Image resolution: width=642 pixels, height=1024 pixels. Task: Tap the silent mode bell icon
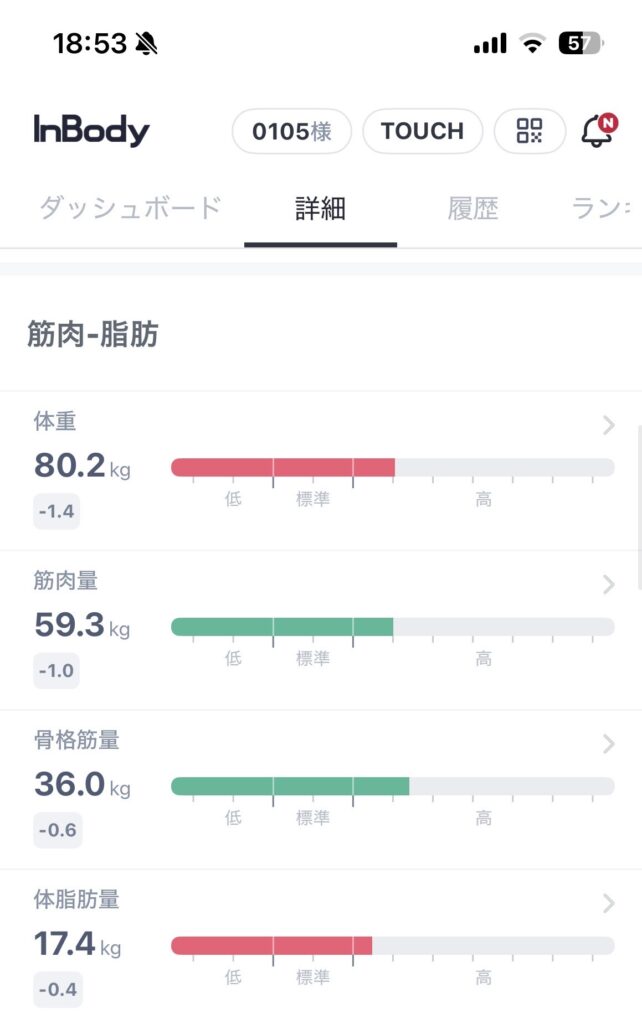click(x=146, y=43)
